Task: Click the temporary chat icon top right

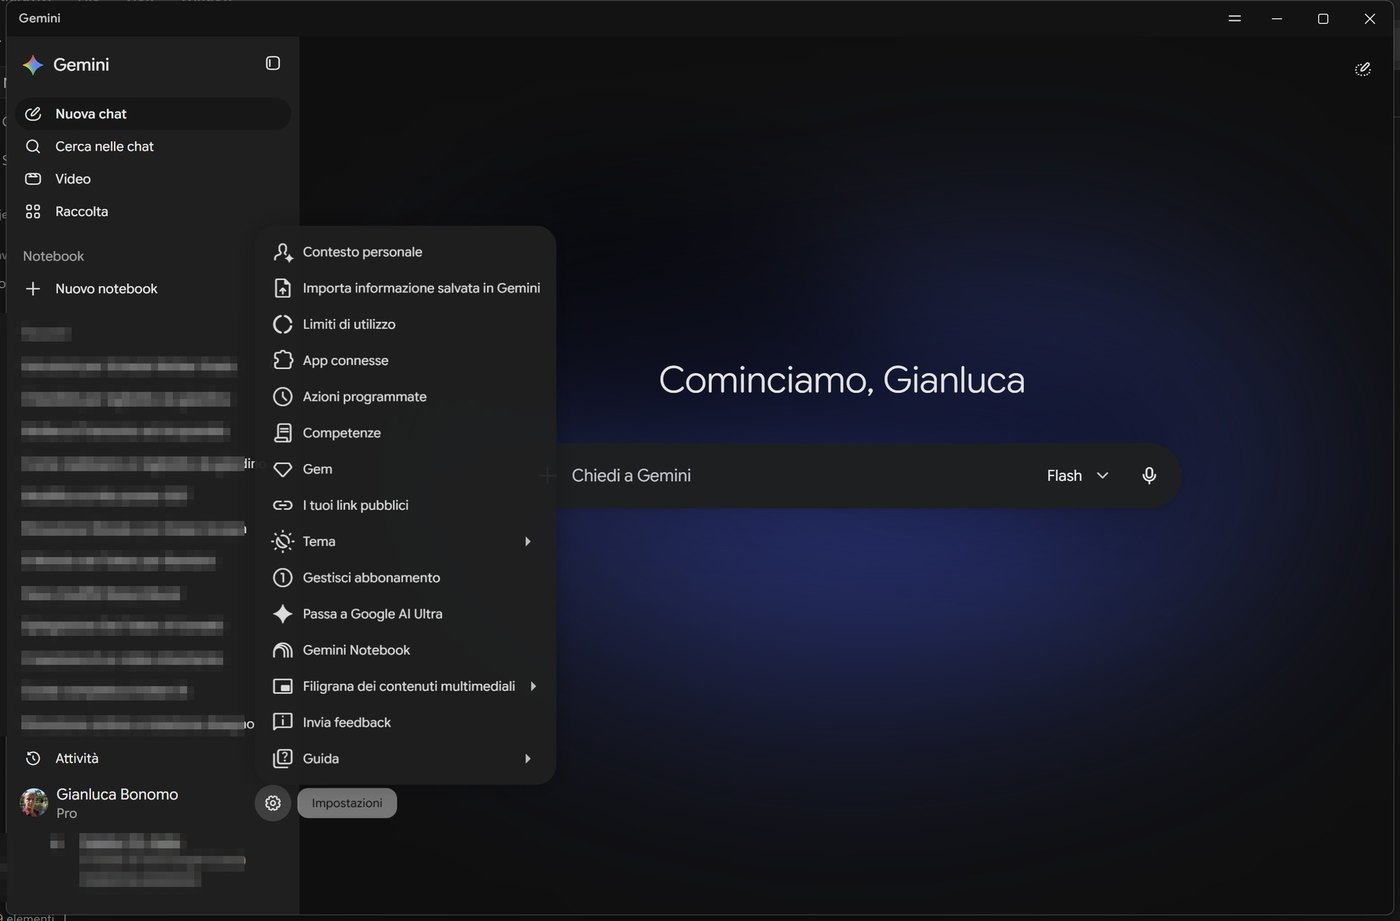Action: click(1362, 69)
